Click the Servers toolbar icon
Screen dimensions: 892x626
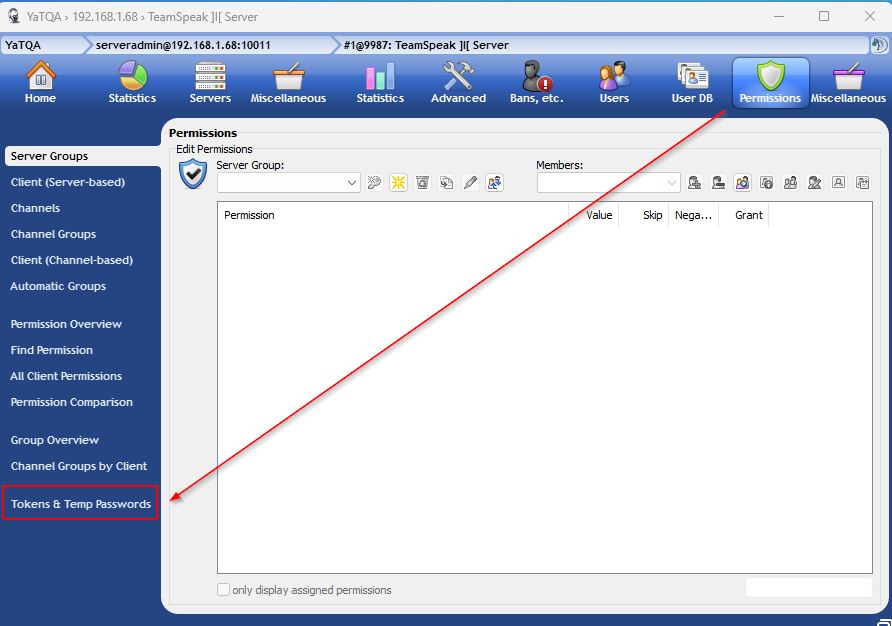[210, 82]
